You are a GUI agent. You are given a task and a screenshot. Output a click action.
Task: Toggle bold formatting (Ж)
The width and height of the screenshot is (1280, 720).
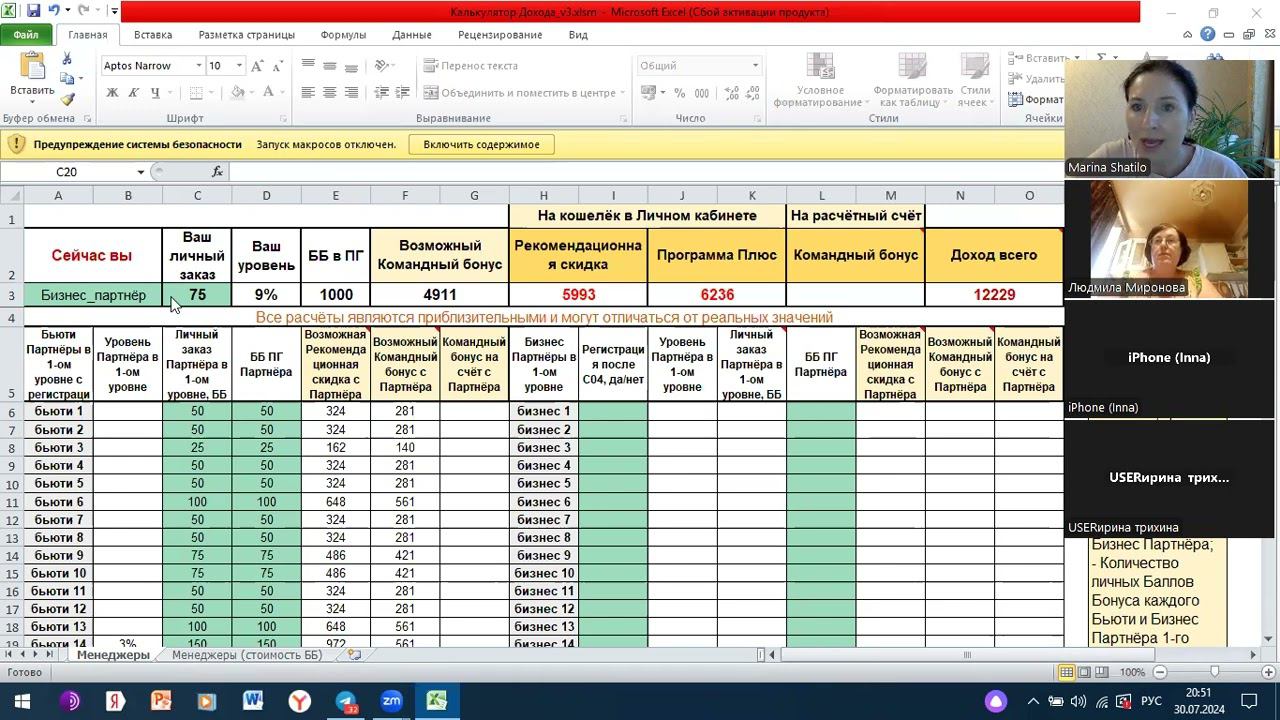click(x=112, y=93)
